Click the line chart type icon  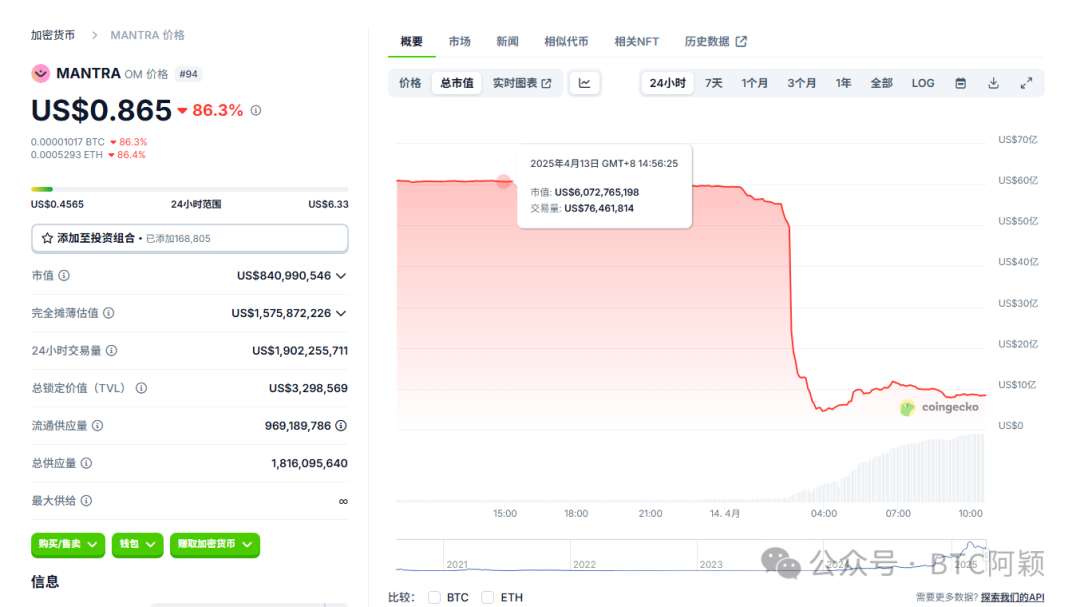tap(584, 83)
